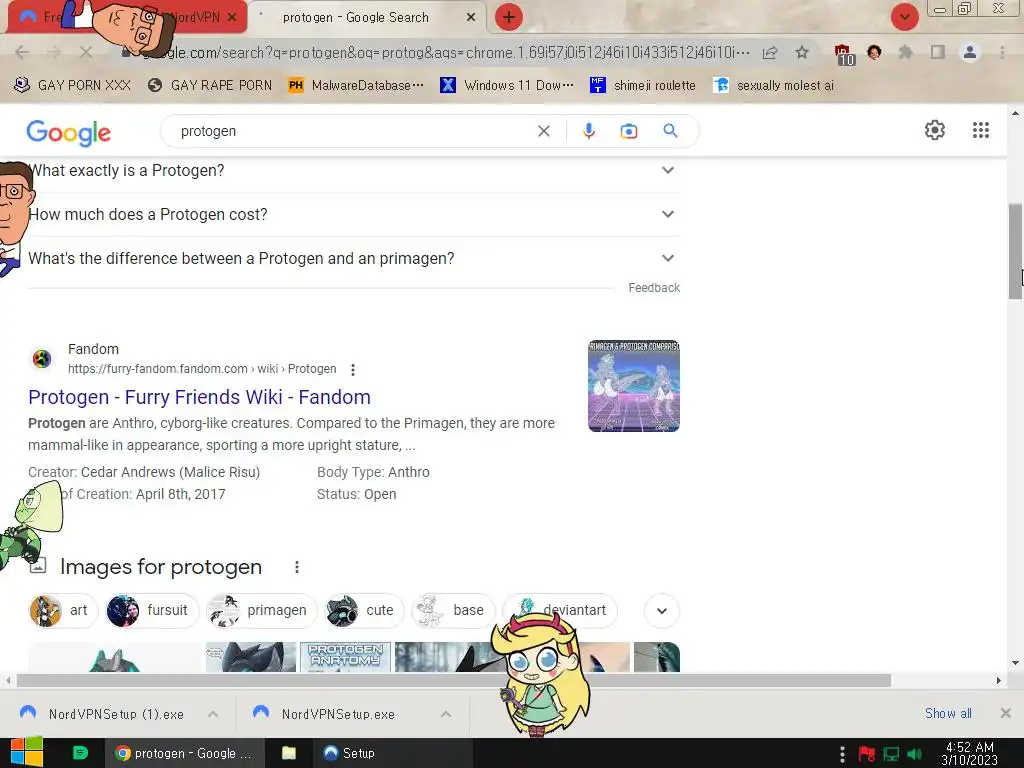
Task: Expand more image filter chips
Action: click(662, 611)
